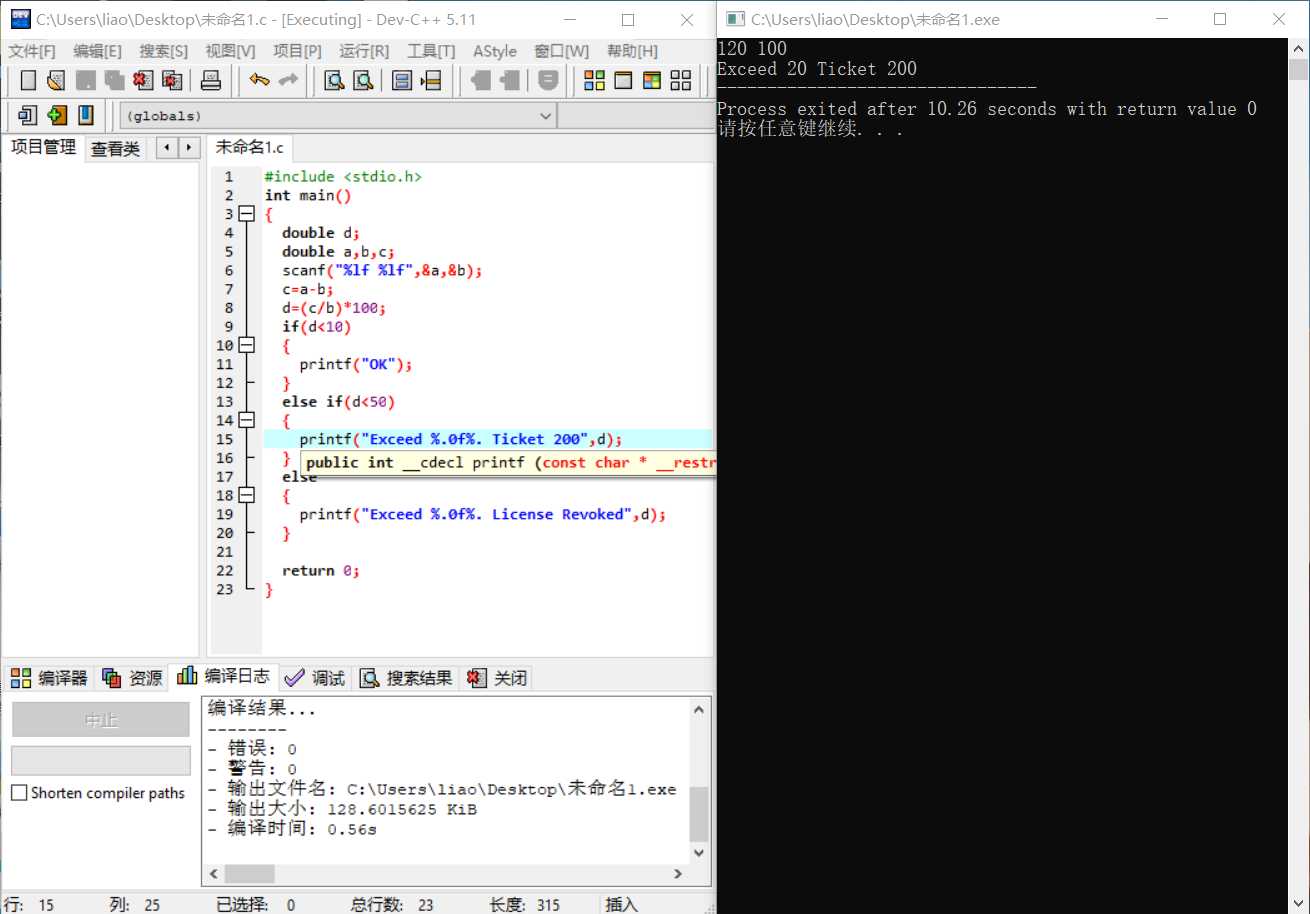This screenshot has height=914, width=1310.
Task: Click the Run window toolbar icon
Action: [x=623, y=80]
